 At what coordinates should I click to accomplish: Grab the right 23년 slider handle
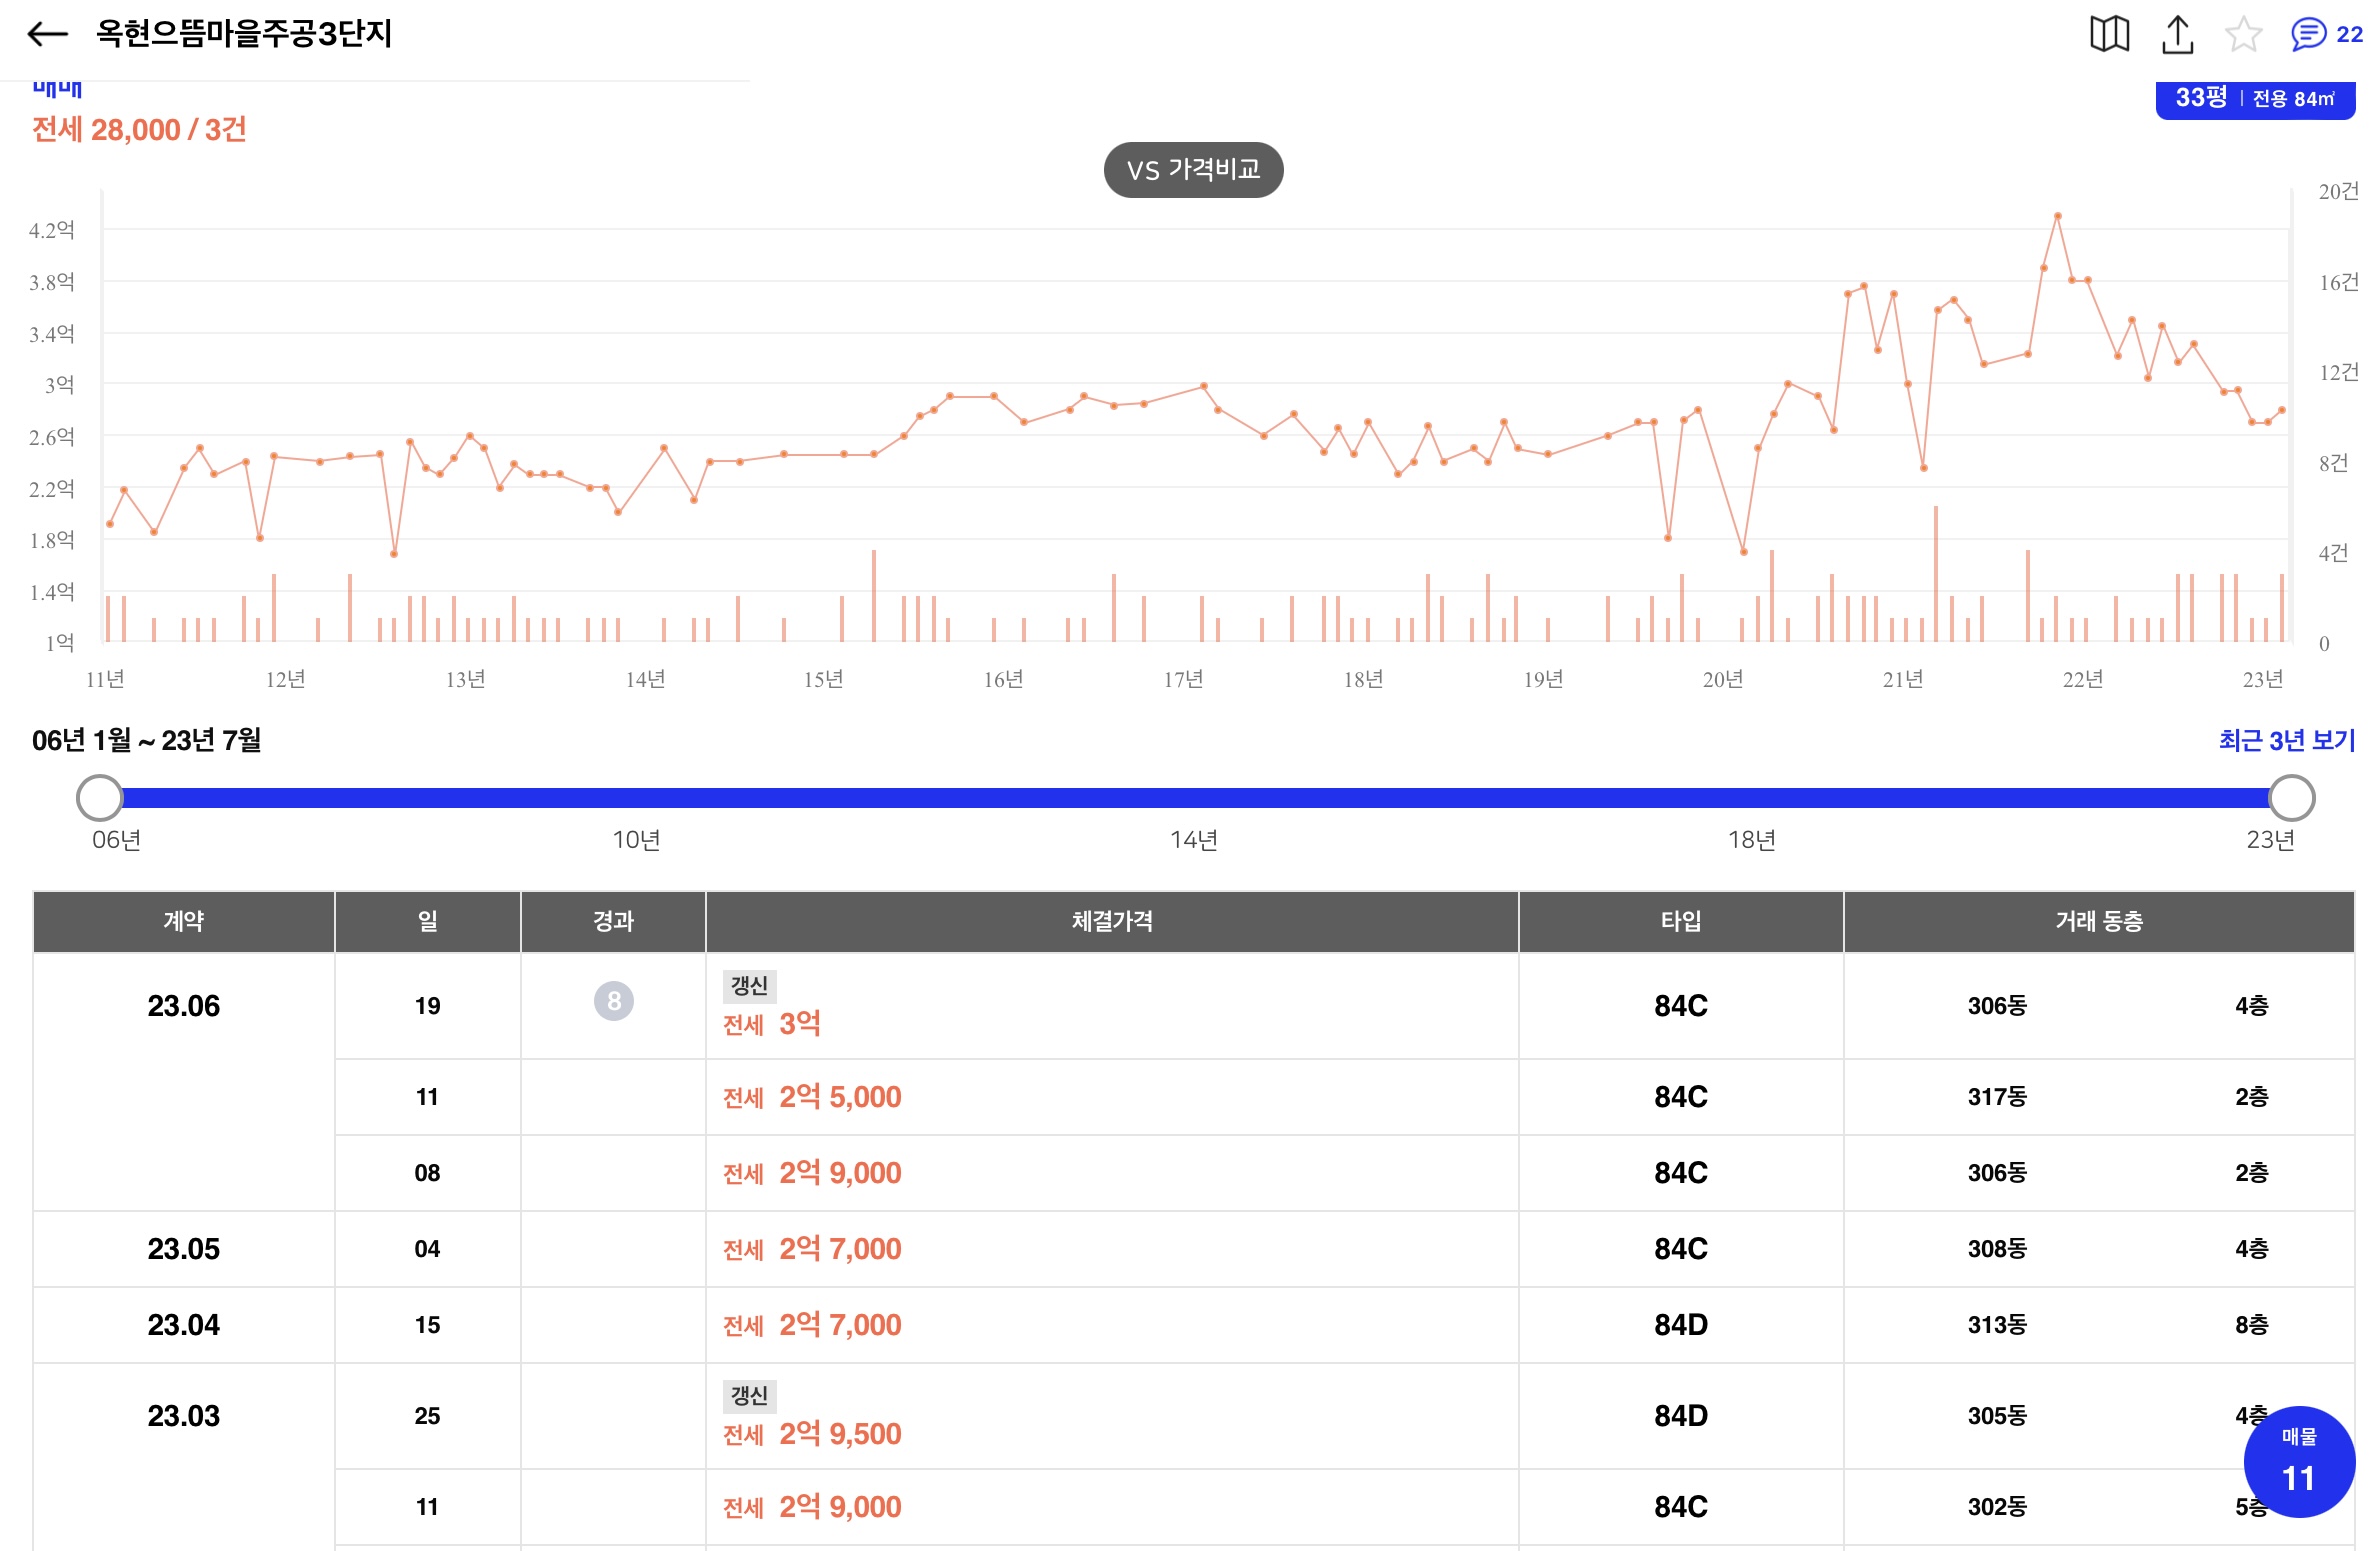(2291, 798)
